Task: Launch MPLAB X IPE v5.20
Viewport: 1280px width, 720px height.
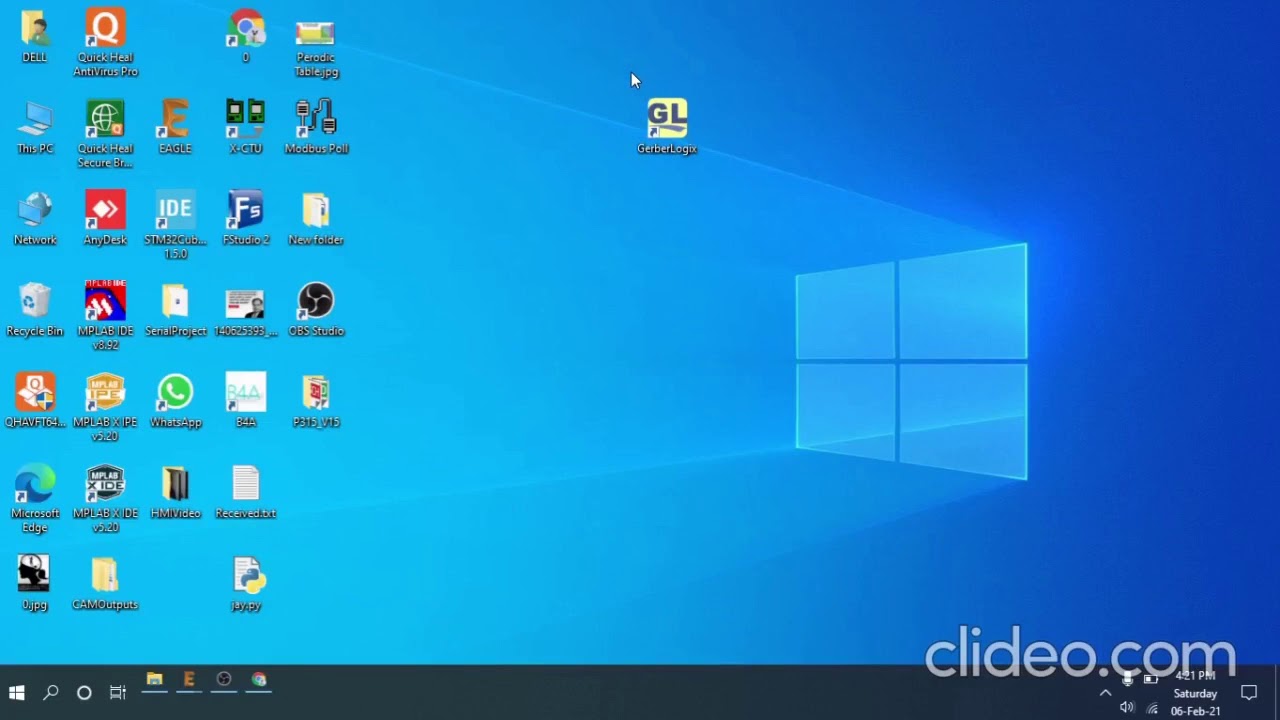Action: 105,407
